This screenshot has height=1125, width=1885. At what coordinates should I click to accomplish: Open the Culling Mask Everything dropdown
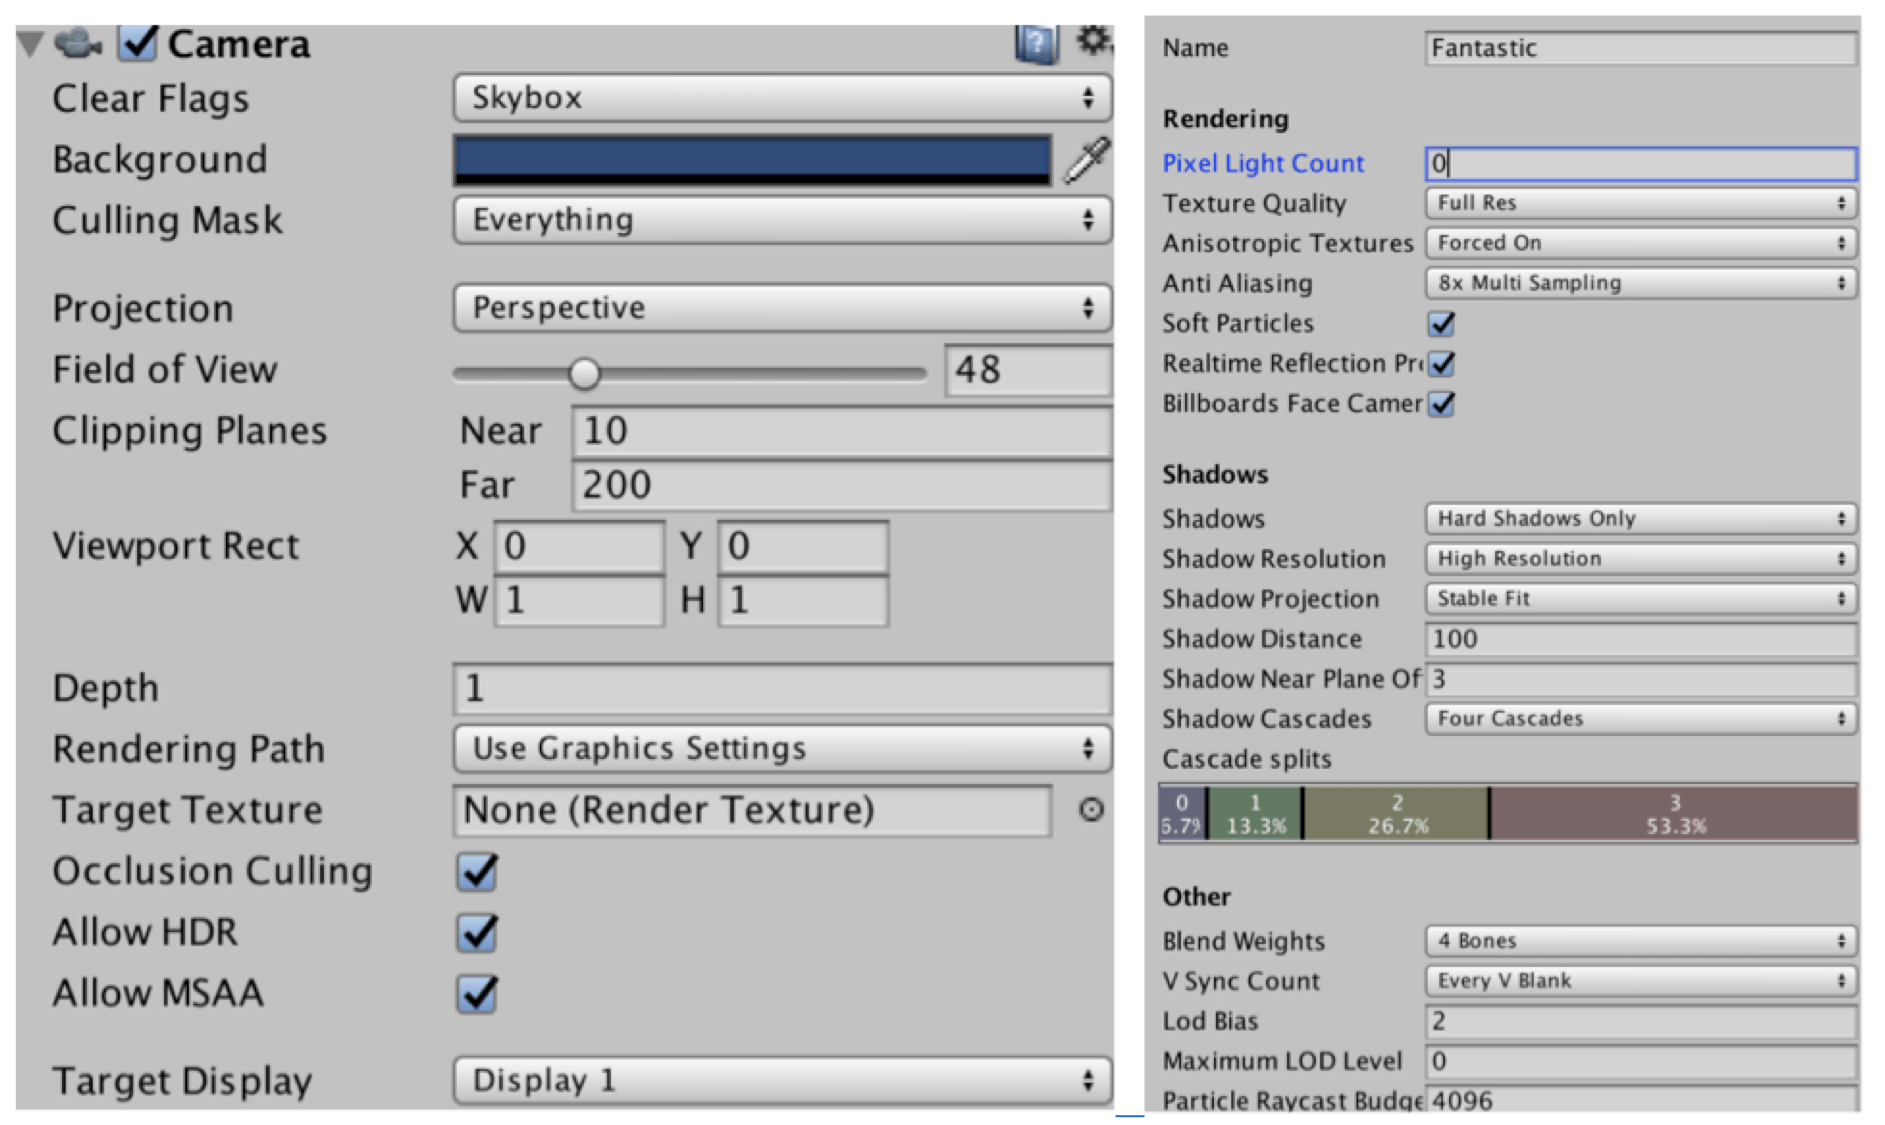coord(782,220)
